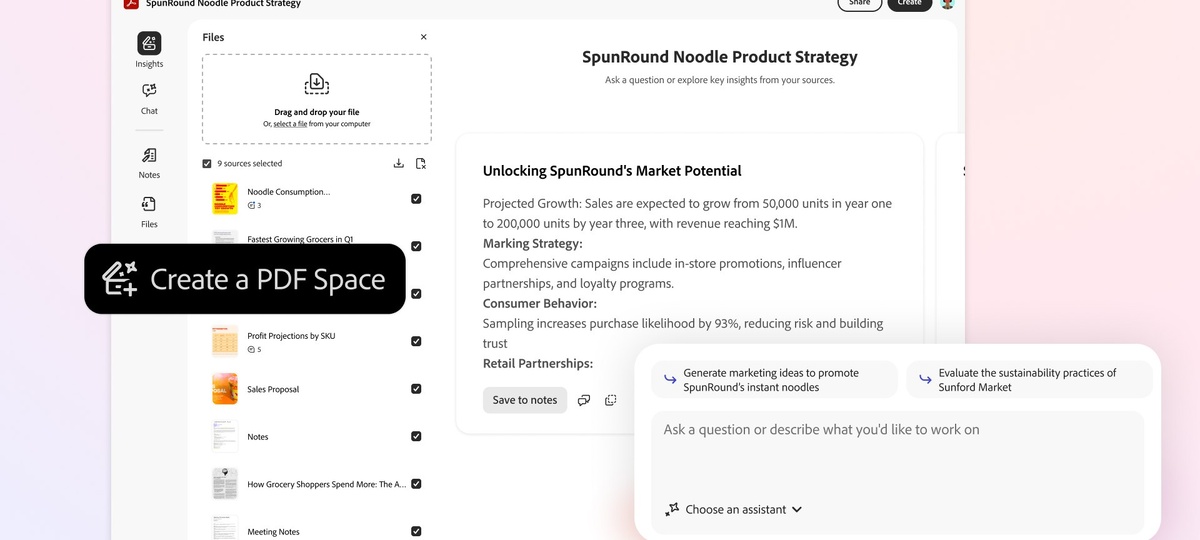This screenshot has height=540, width=1200.
Task: Uncheck the Sales Proposal source
Action: 416,389
